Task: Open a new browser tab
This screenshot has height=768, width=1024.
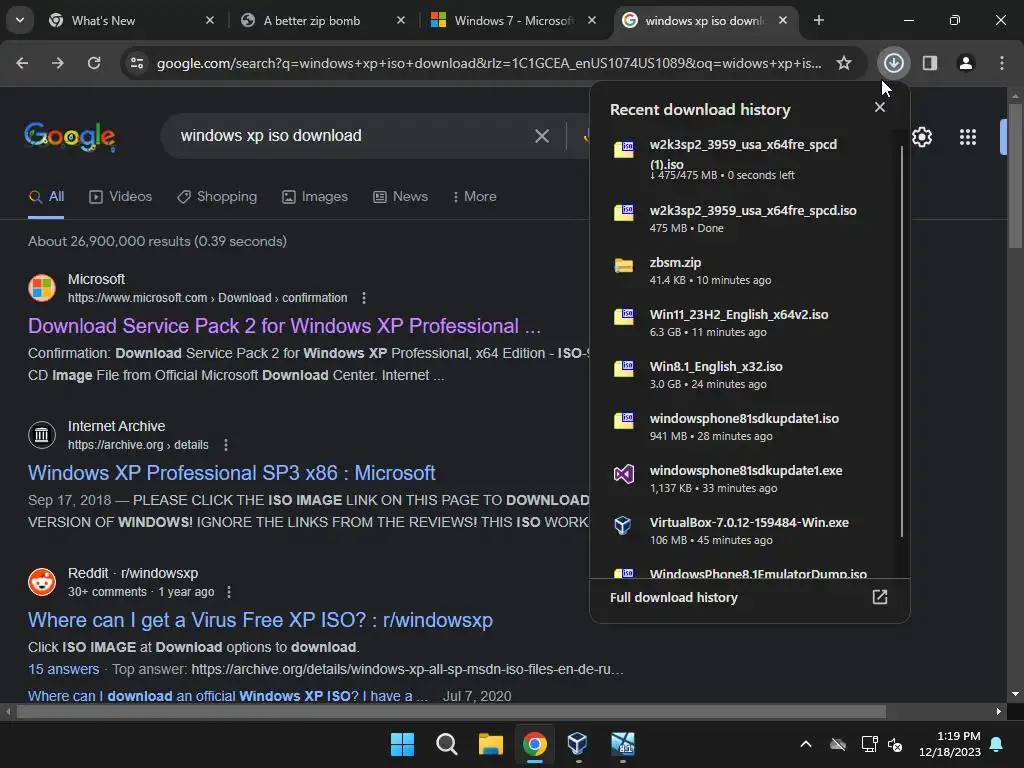Action: click(x=819, y=20)
